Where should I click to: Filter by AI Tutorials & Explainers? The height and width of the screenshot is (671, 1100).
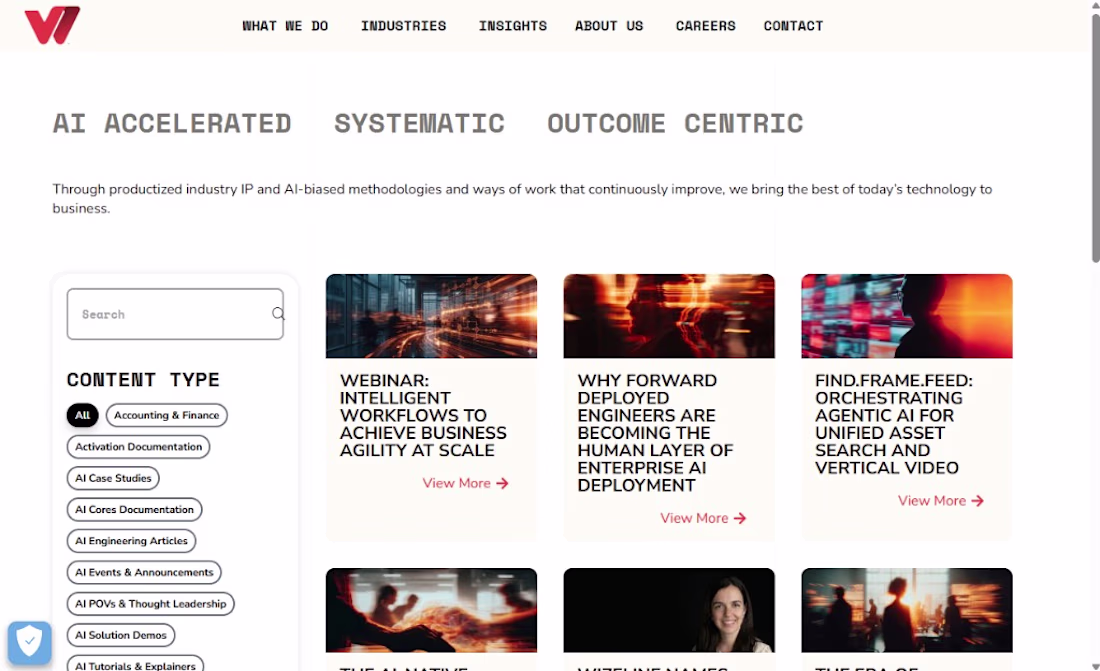pyautogui.click(x=135, y=665)
